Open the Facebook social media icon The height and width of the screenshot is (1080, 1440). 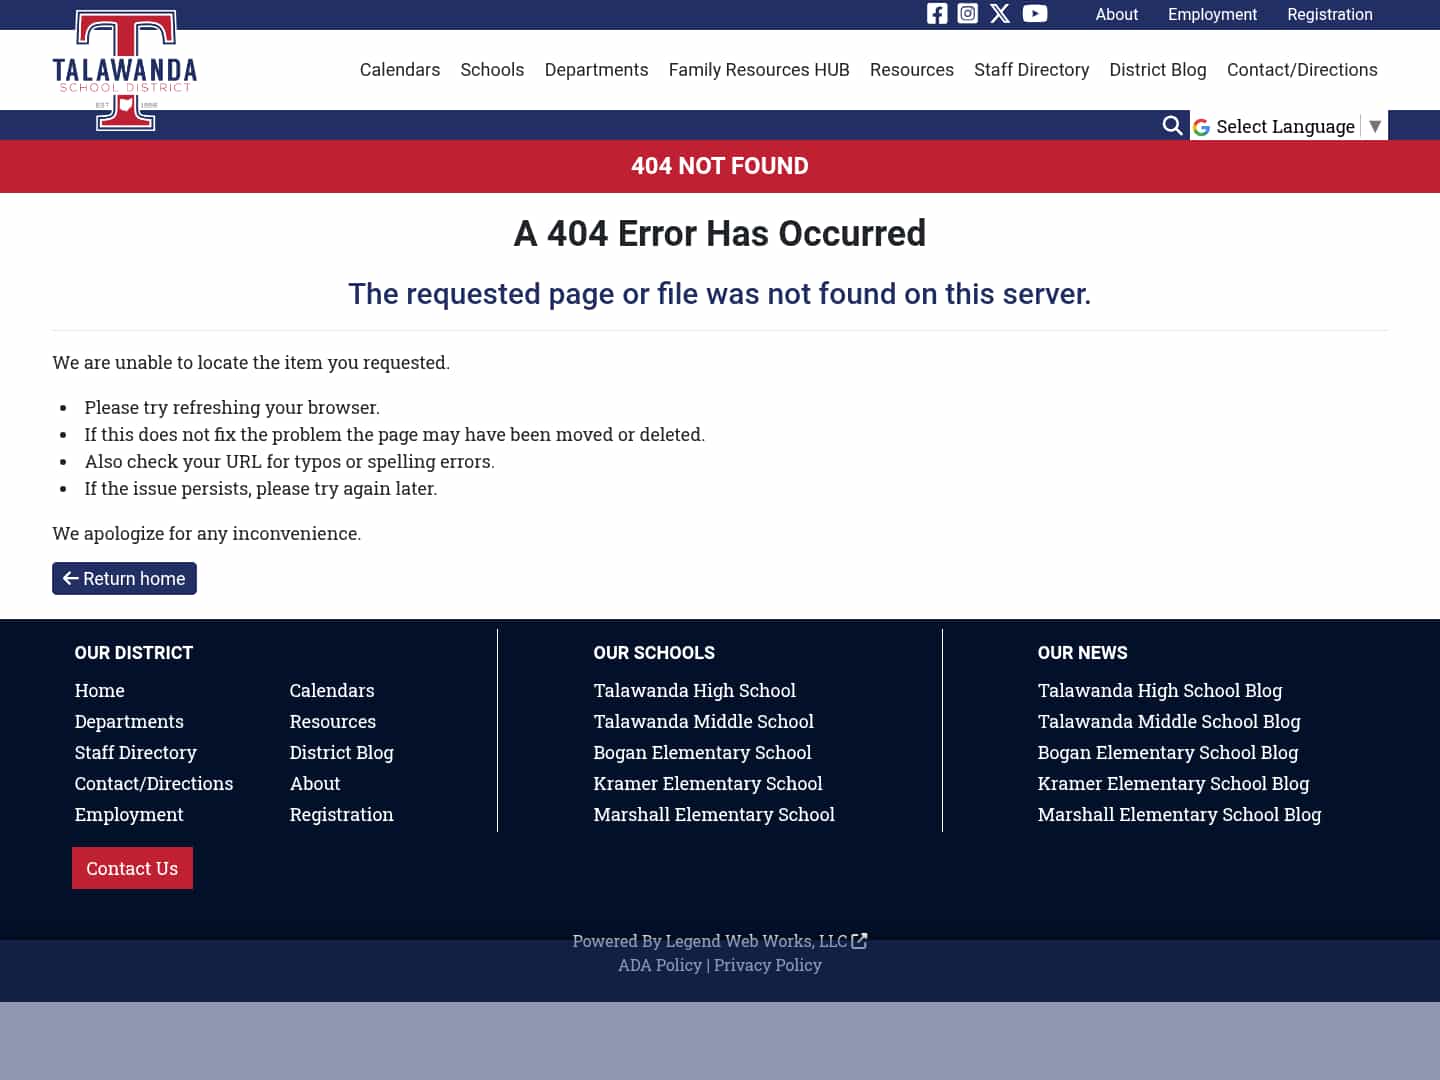[x=937, y=14]
